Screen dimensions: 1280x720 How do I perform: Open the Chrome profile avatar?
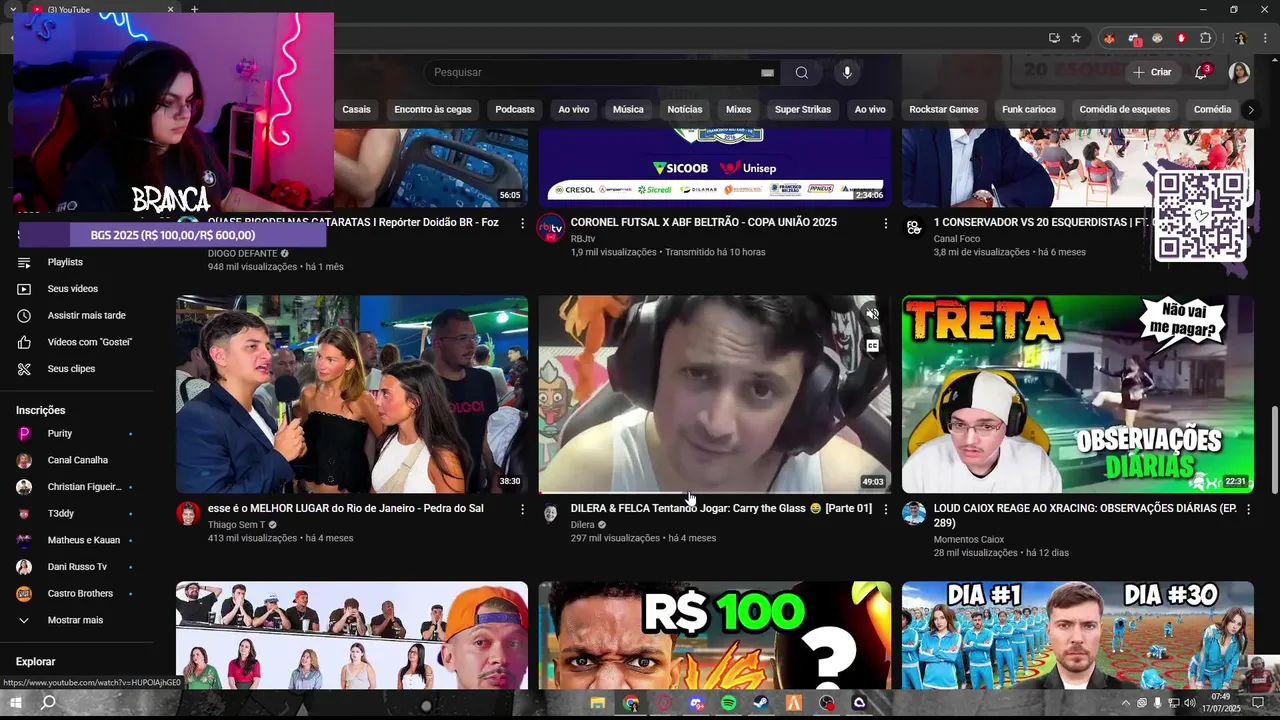point(1240,38)
